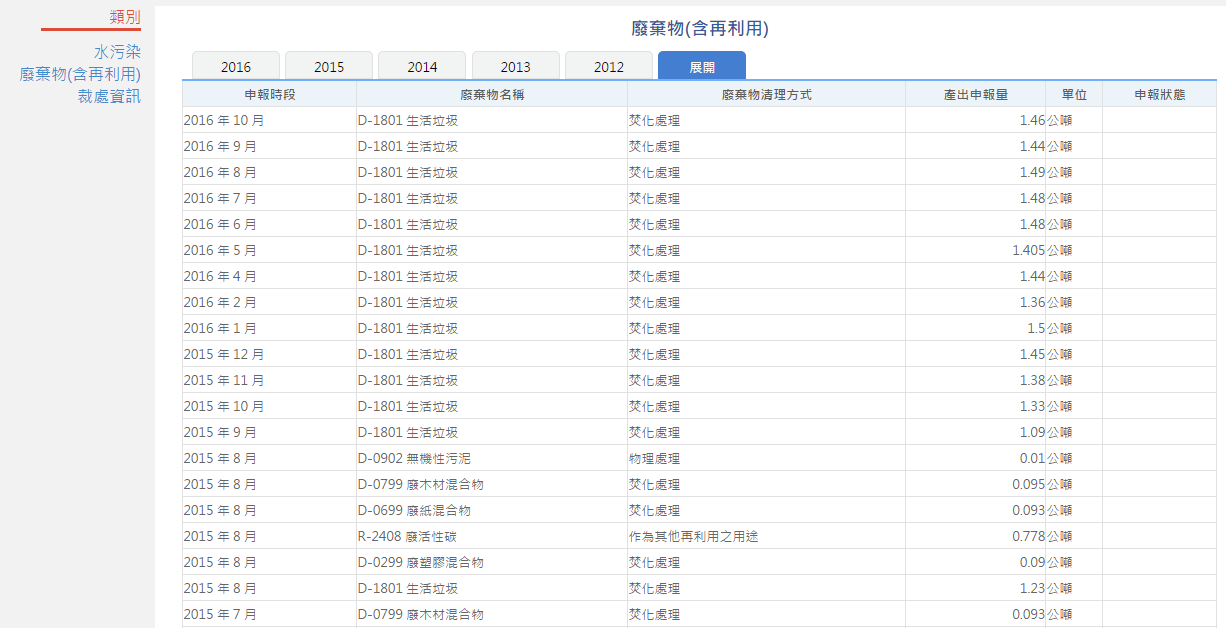Viewport: 1226px width, 628px height.
Task: Open the 裁處資訊 sidebar link
Action: 109,96
